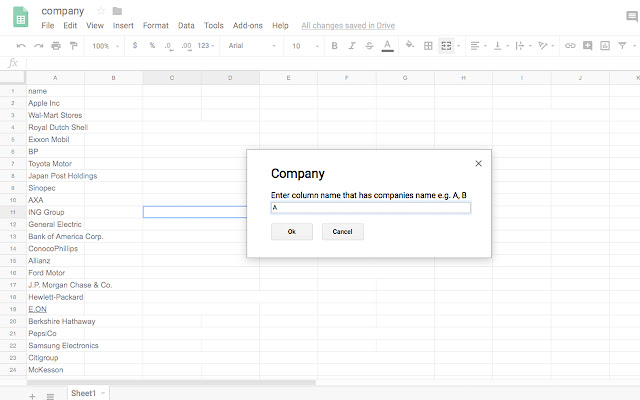Click the Print icon
Screen dimensions: 640x400
pyautogui.click(x=56, y=46)
